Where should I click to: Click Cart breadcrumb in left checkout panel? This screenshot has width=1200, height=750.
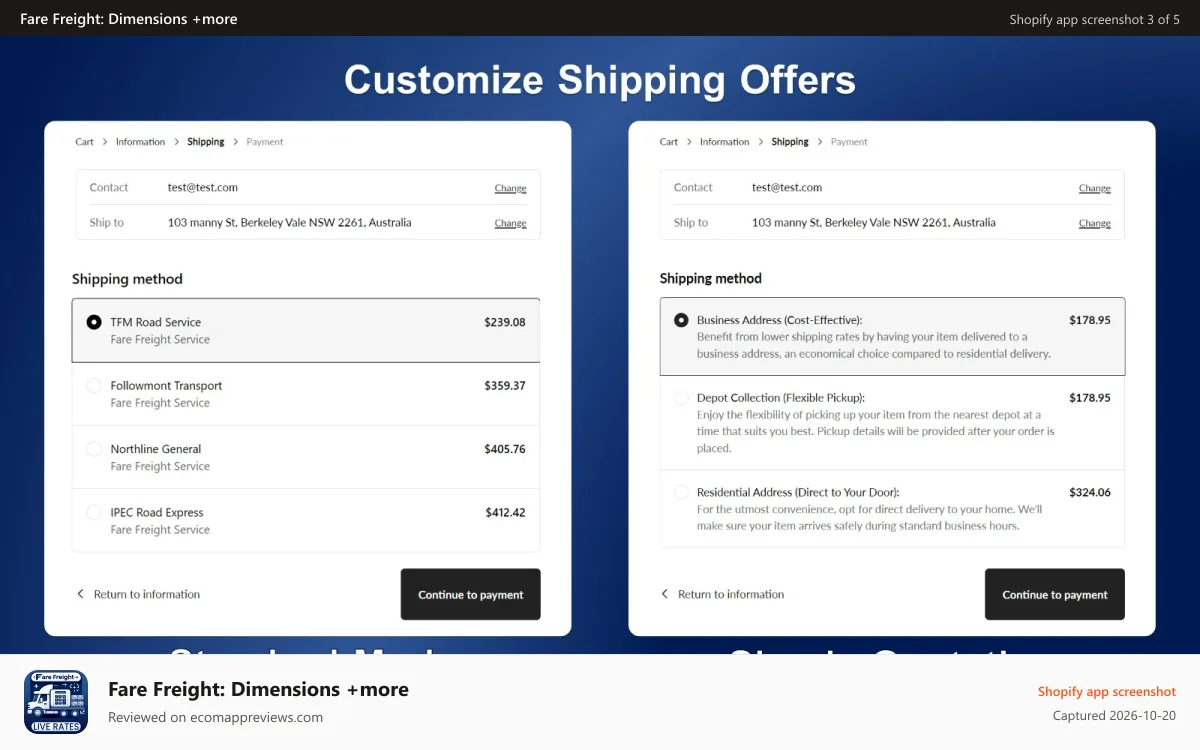(x=84, y=142)
